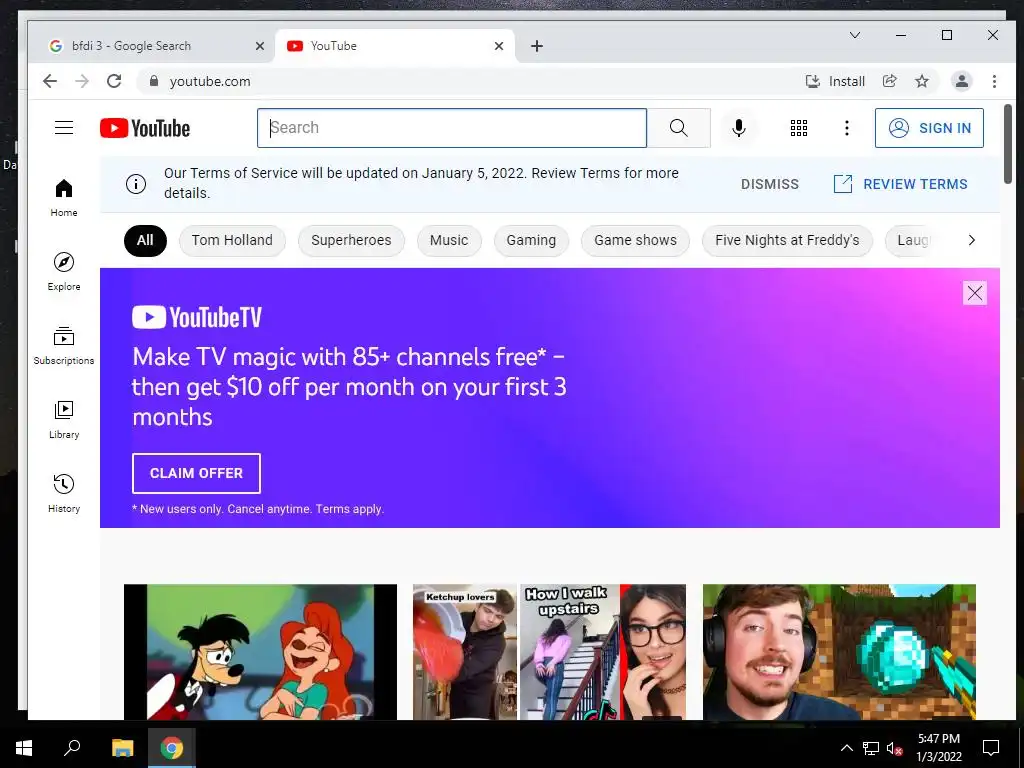Go to Home in the sidebar

(63, 198)
